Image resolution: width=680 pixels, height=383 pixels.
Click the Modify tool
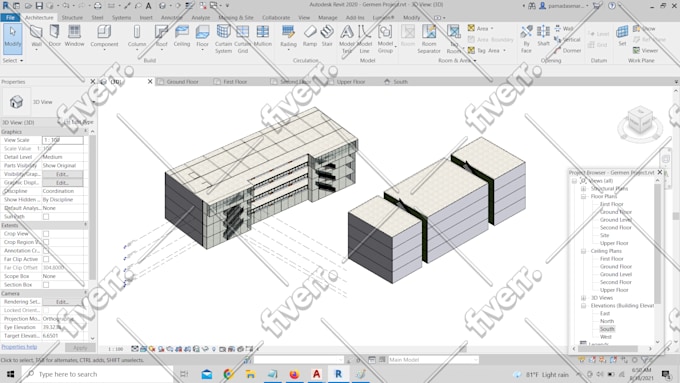pos(13,38)
